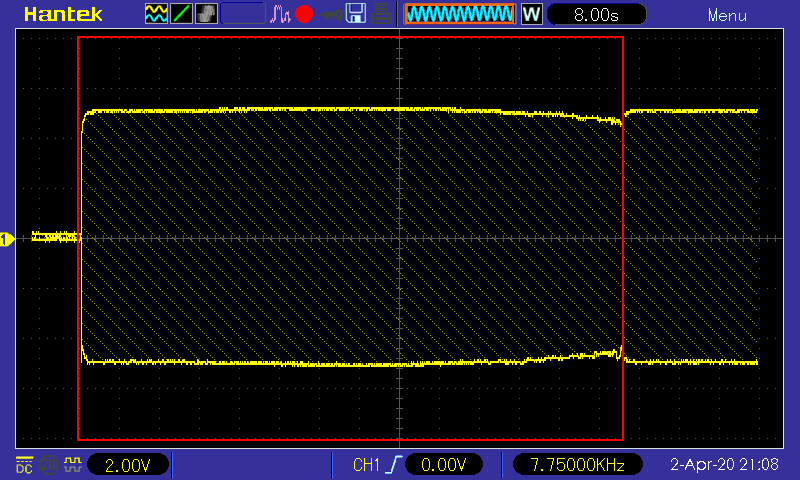
Task: Click the 0.00V trigger level readout
Action: (x=443, y=465)
